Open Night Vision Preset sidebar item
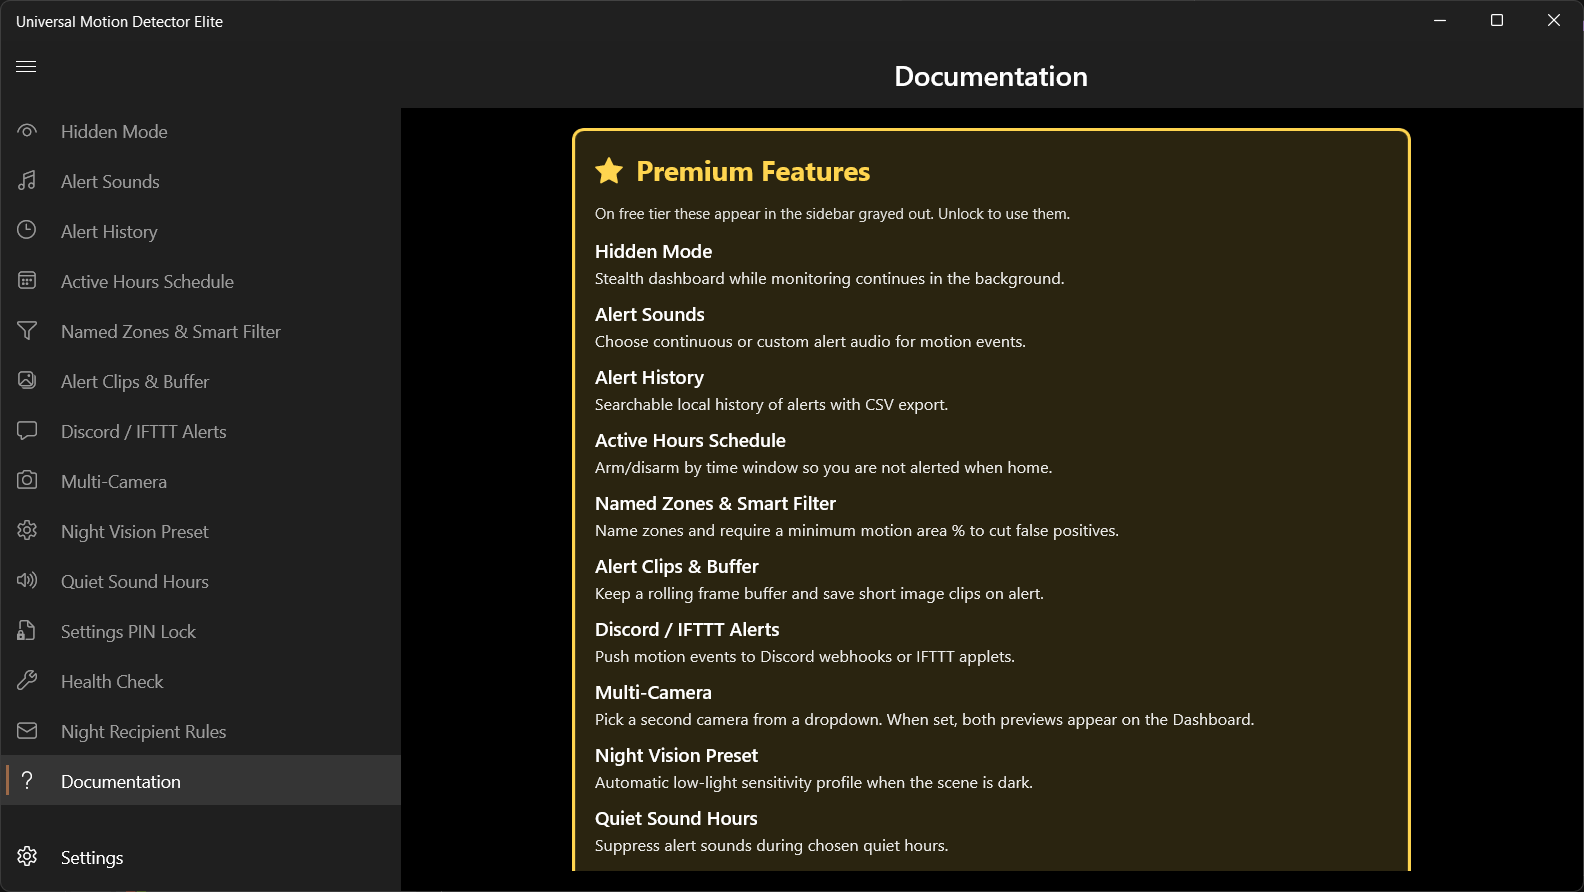Screen dimensions: 1584x892 pyautogui.click(x=201, y=531)
